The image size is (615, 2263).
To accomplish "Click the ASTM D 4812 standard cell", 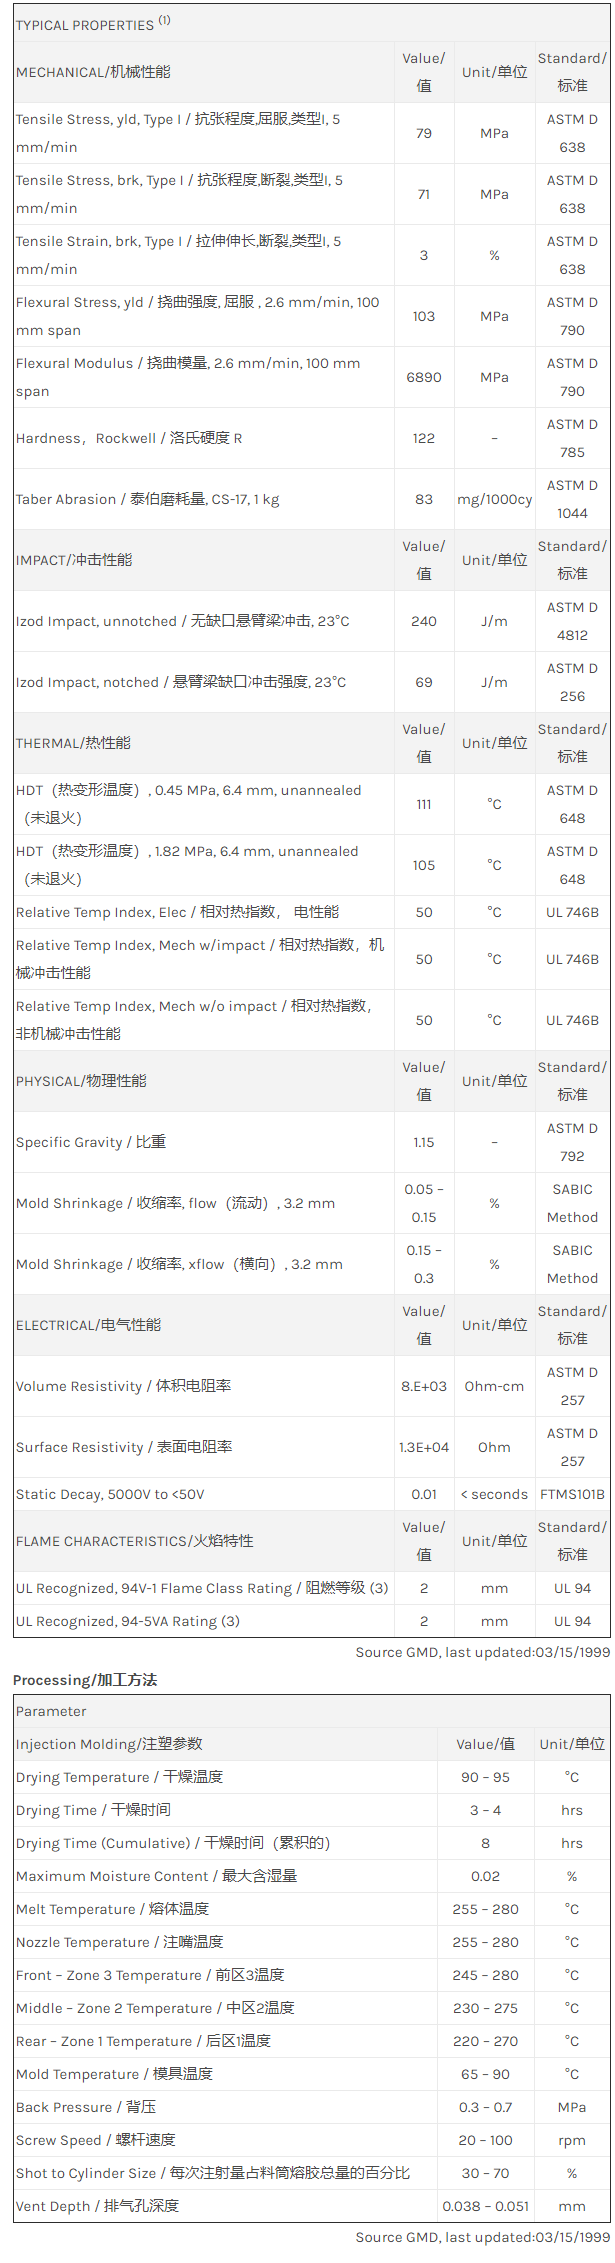I will click(572, 621).
